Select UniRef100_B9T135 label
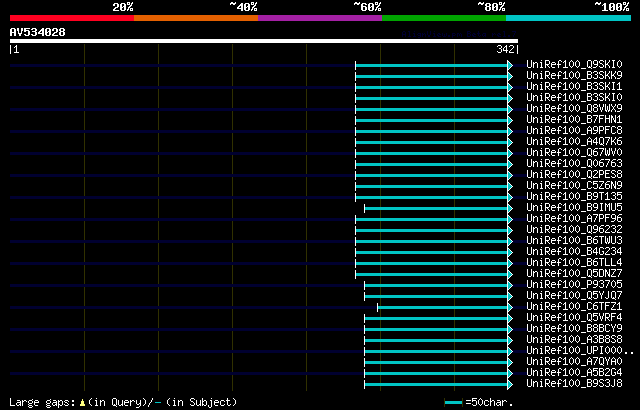Viewport: 640px width, 410px height. pos(574,197)
